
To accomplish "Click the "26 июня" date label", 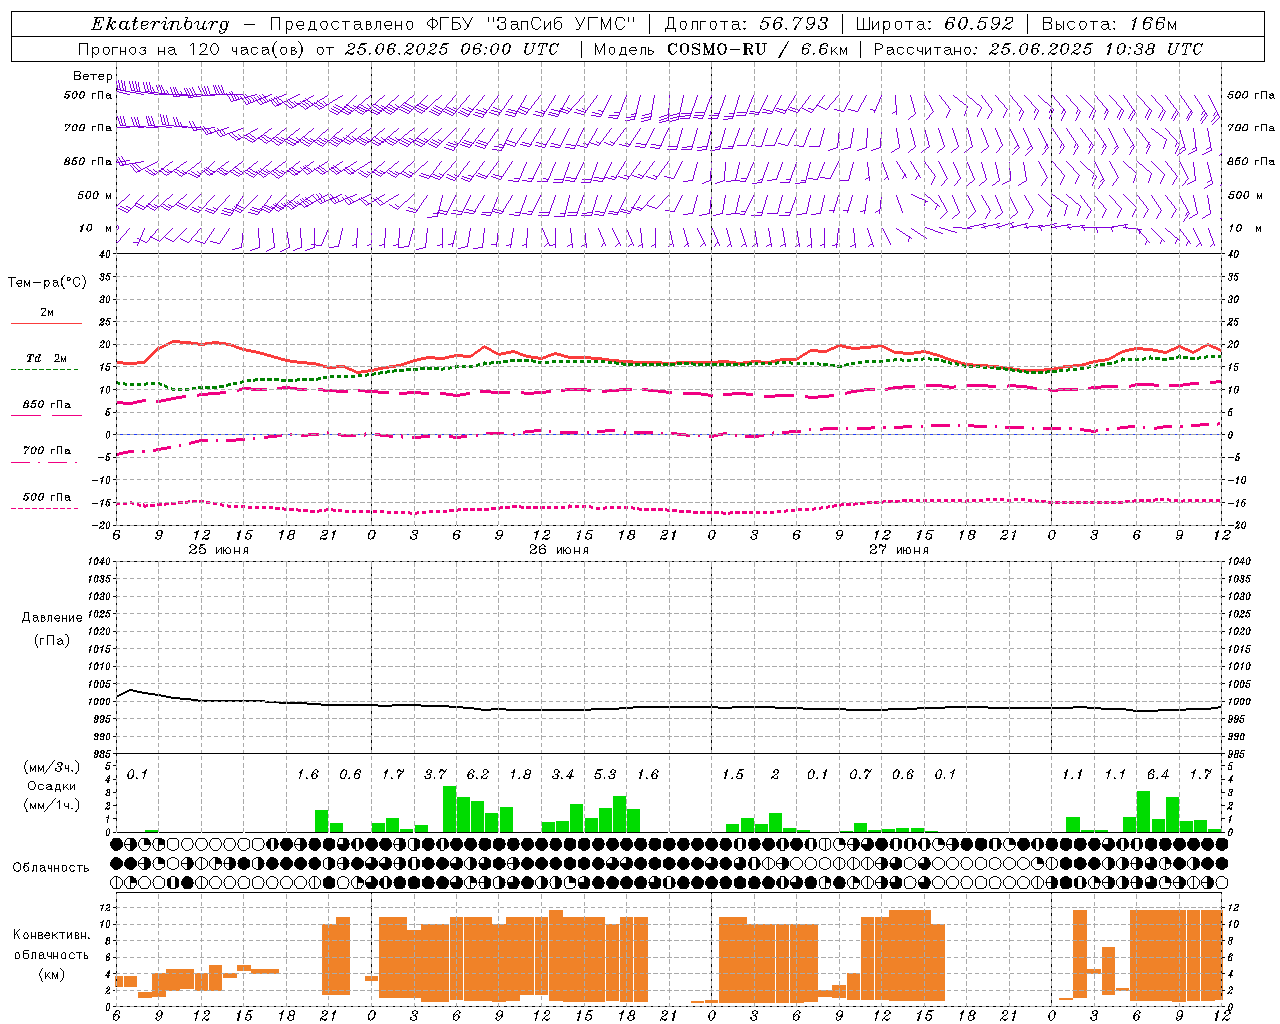I will click(x=559, y=550).
